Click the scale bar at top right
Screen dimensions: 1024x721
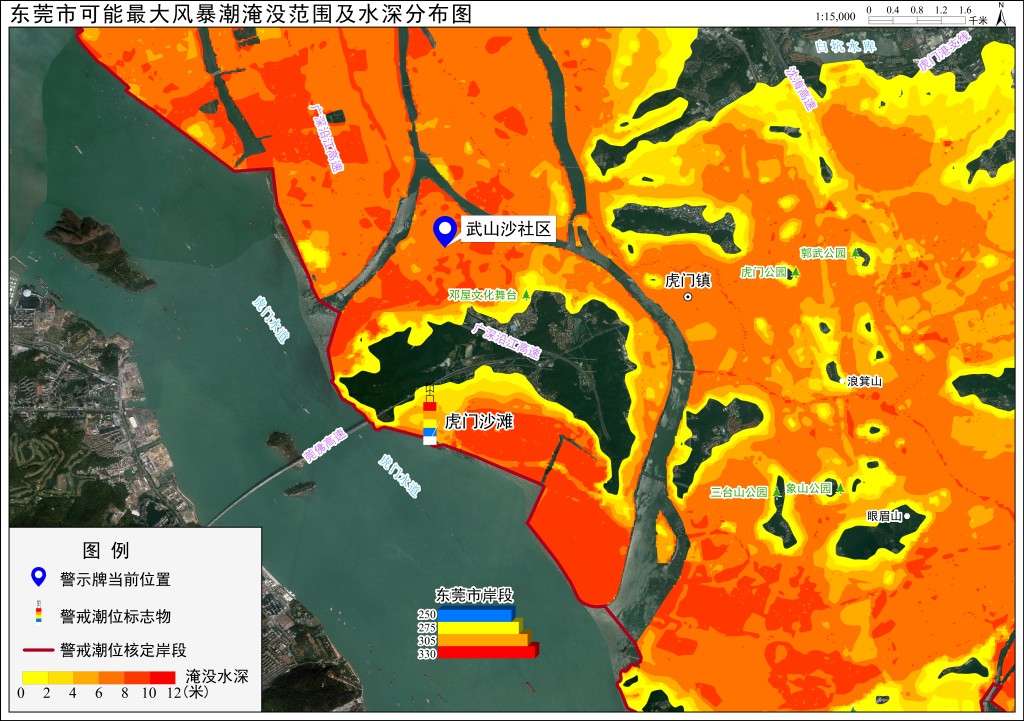pos(917,20)
